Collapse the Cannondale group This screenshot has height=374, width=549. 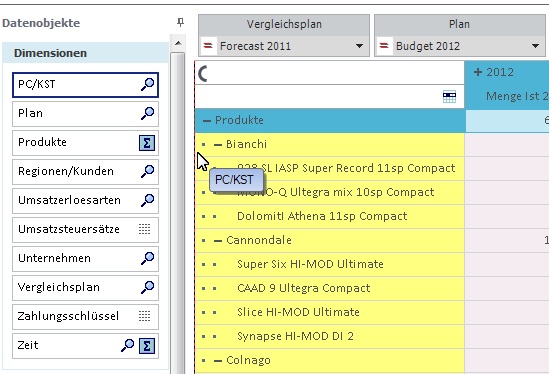click(218, 241)
